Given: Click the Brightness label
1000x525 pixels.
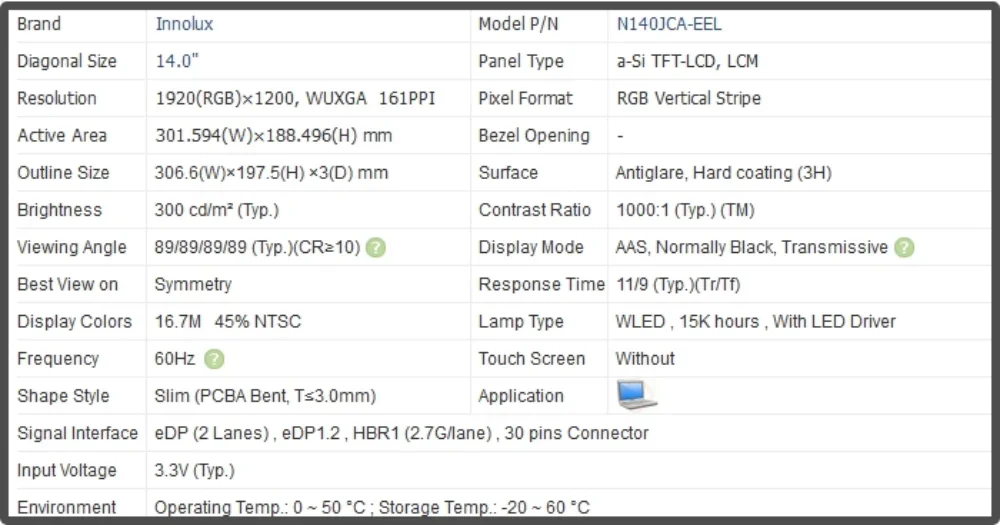Looking at the screenshot, I should (x=59, y=210).
